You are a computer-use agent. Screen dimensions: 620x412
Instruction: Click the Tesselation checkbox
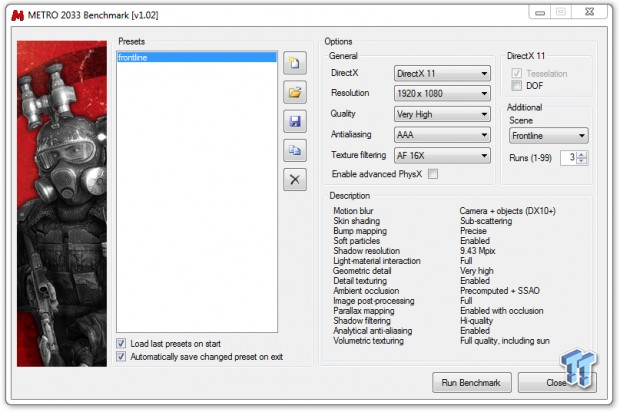516,73
